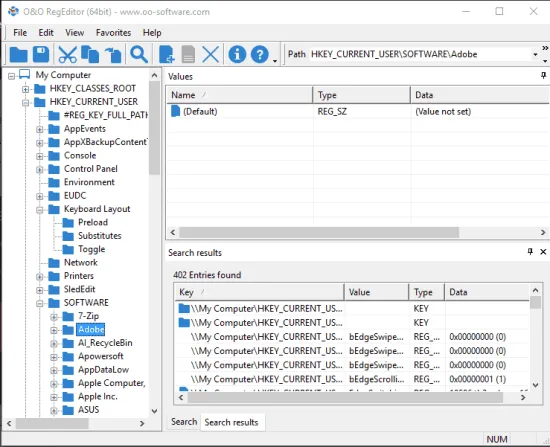Click the paste toolbar icon

[113, 55]
